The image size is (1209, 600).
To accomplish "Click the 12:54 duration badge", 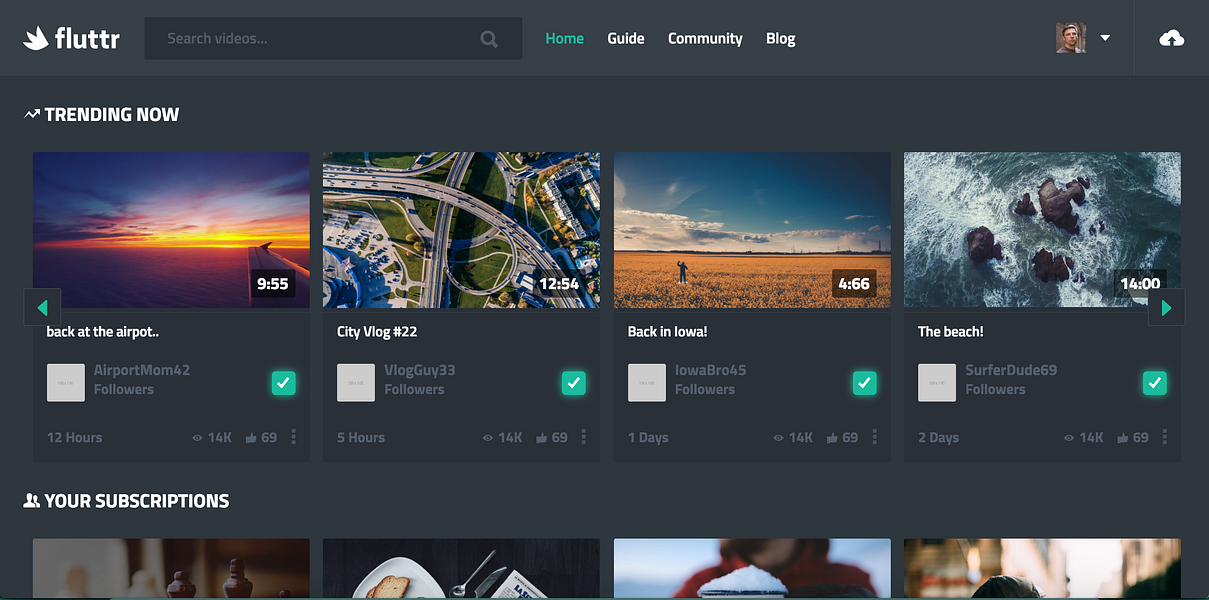I will pyautogui.click(x=559, y=284).
